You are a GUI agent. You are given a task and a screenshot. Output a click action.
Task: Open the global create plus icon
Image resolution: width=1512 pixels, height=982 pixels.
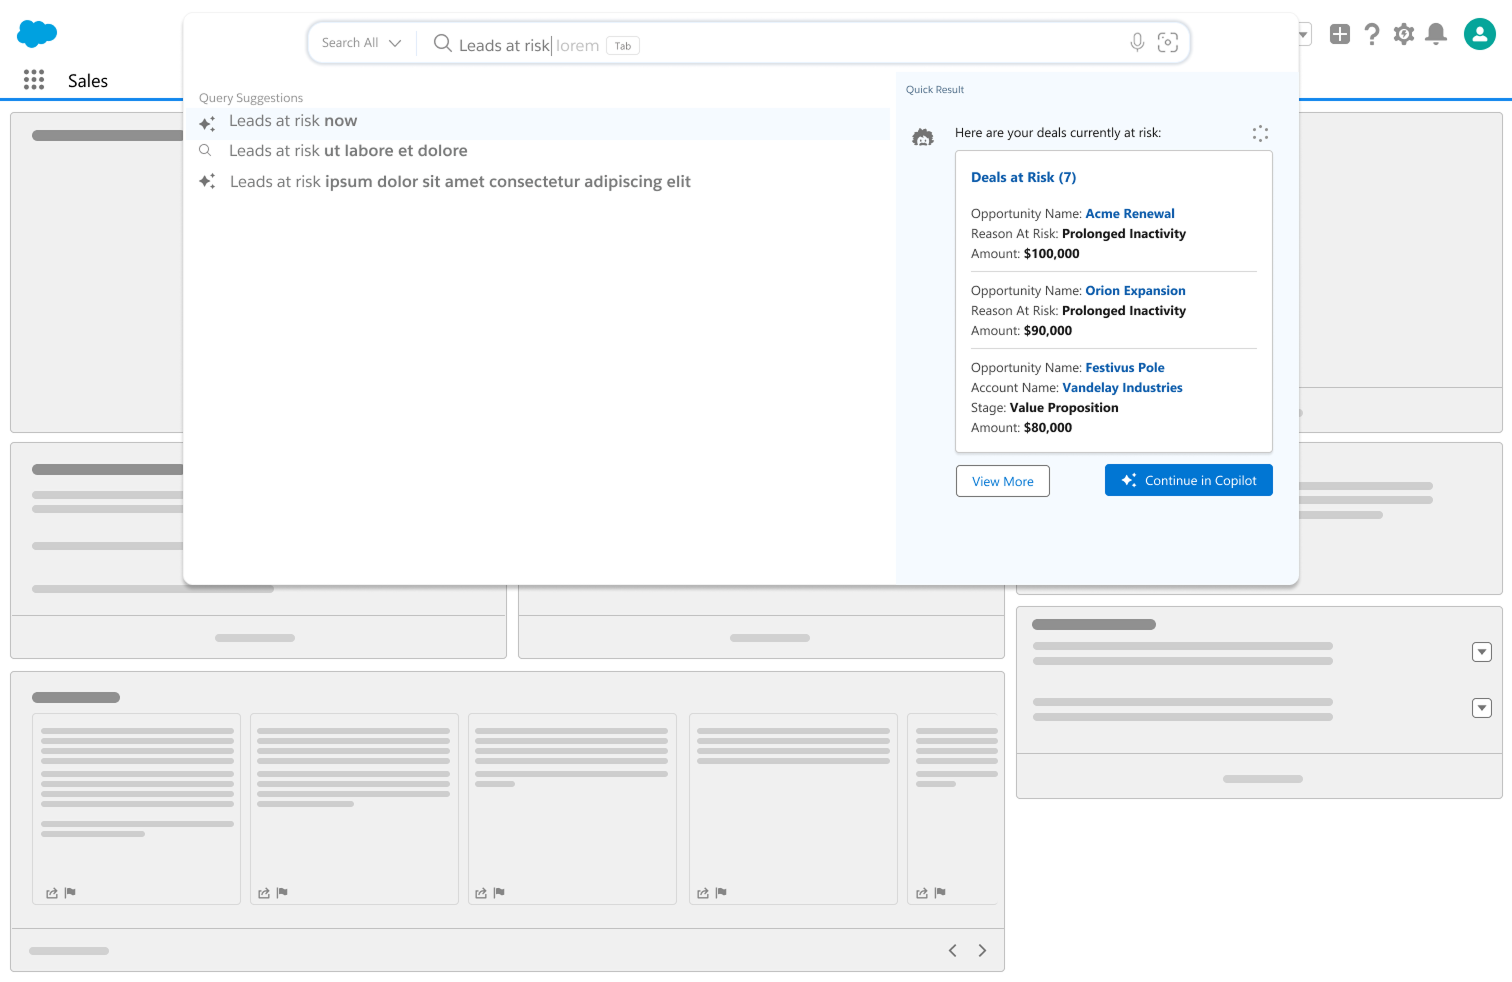pos(1339,35)
